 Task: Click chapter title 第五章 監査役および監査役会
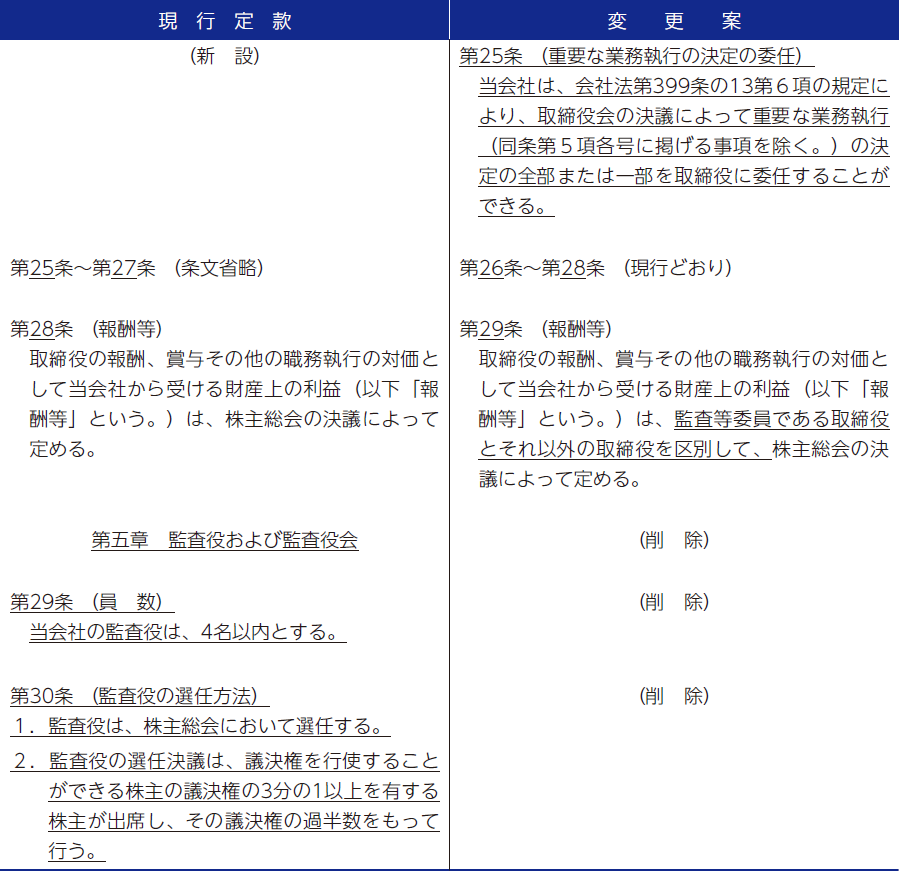point(224,541)
